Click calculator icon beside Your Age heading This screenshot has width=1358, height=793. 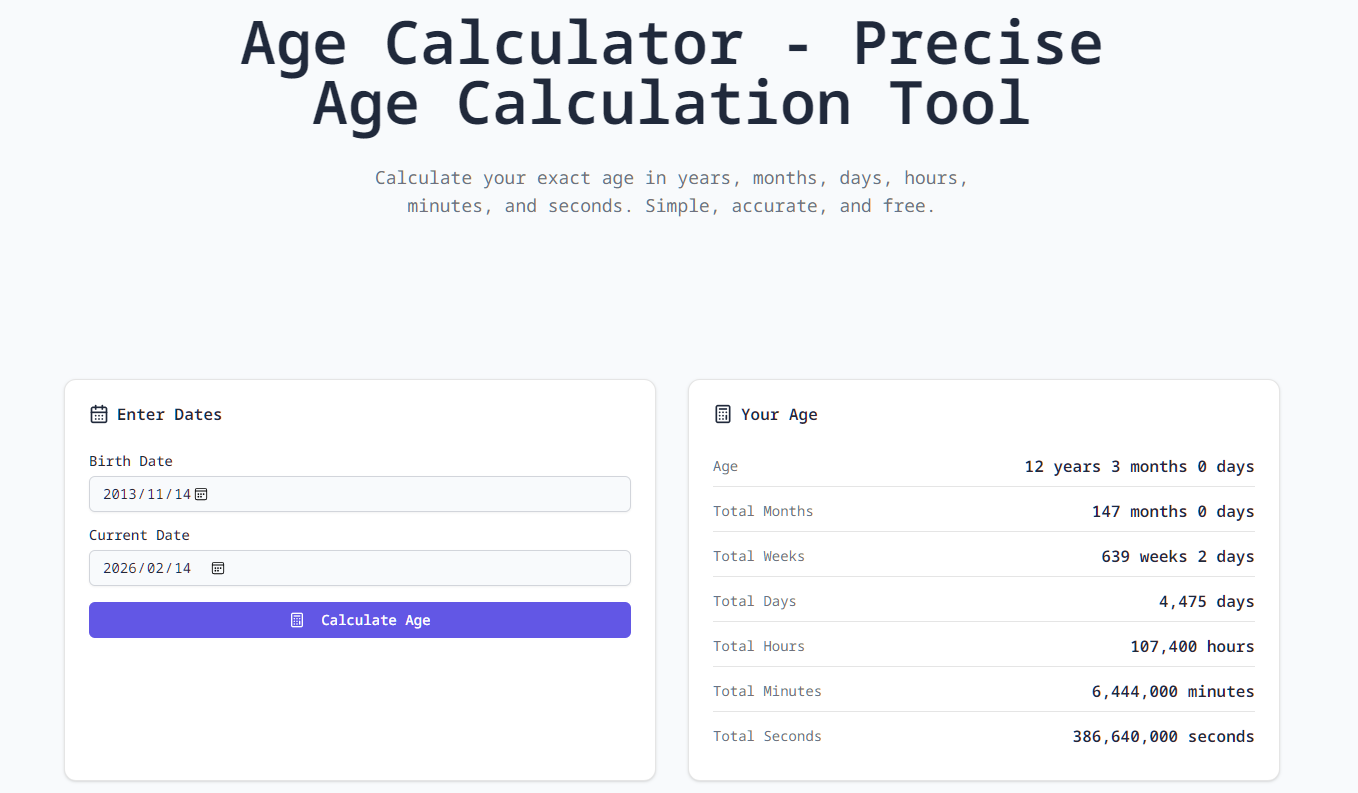point(723,414)
